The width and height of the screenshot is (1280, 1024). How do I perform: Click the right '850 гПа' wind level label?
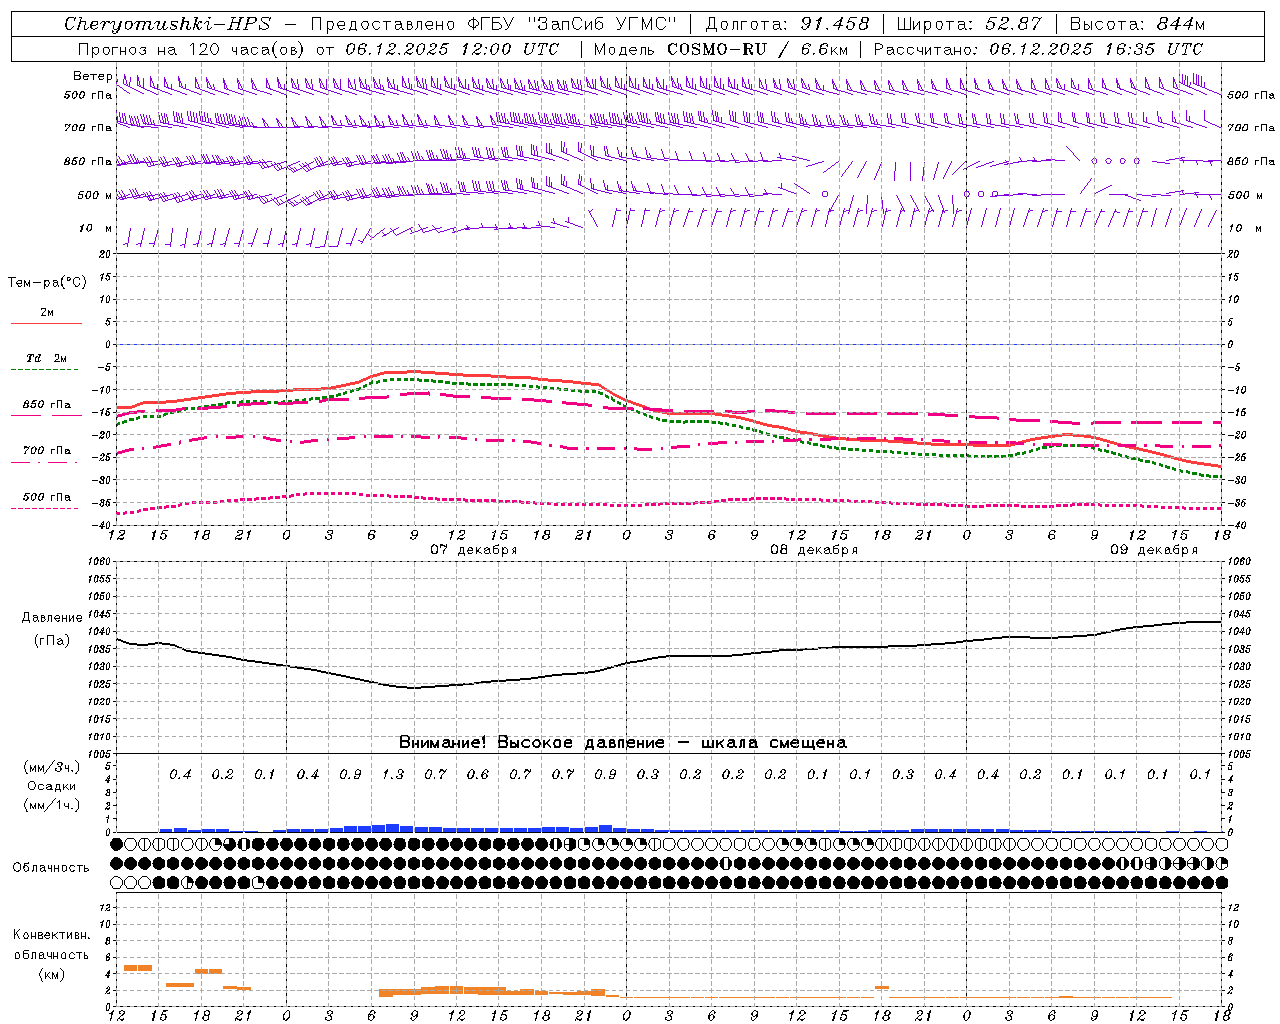tap(1251, 161)
